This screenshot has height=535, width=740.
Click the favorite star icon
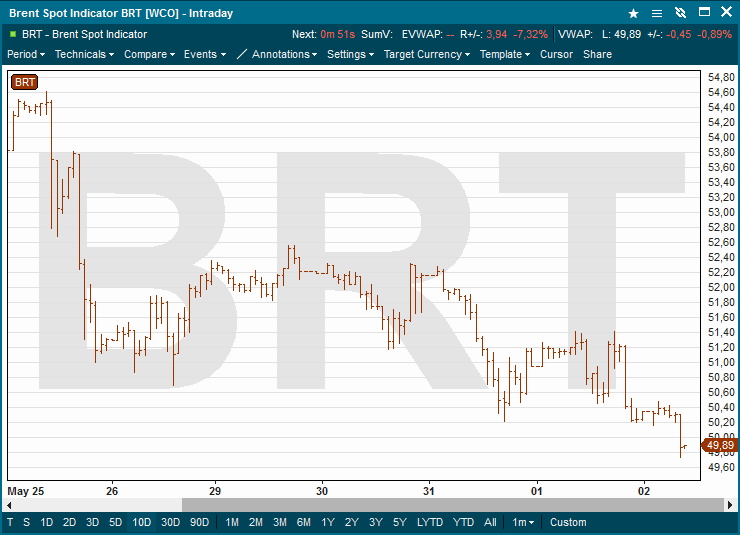coord(633,13)
